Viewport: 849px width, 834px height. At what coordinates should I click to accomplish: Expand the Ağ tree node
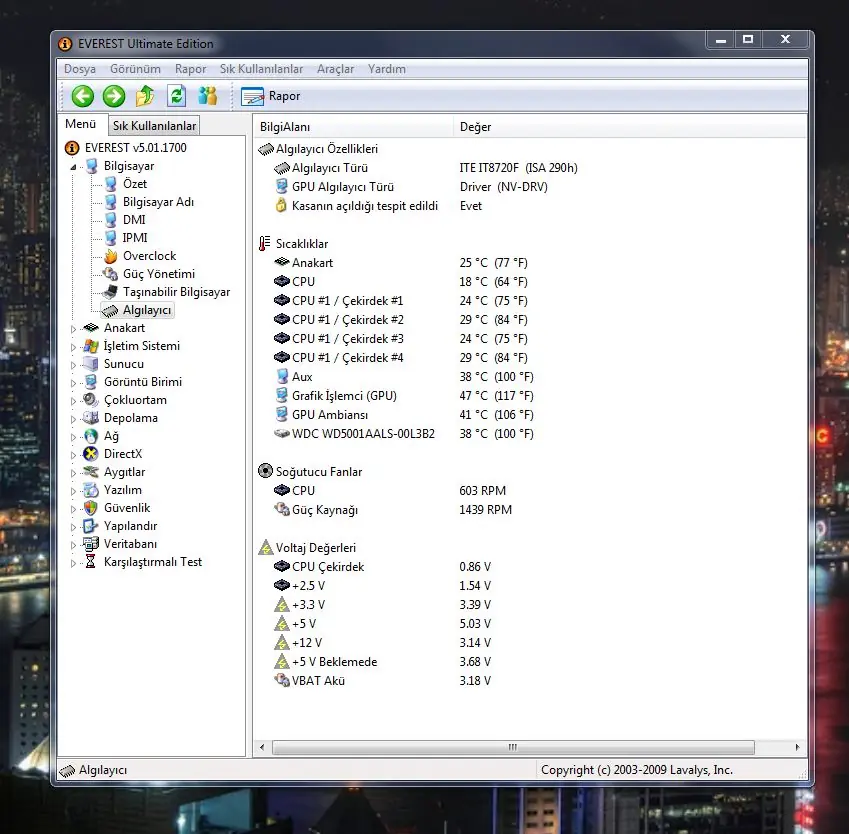73,436
